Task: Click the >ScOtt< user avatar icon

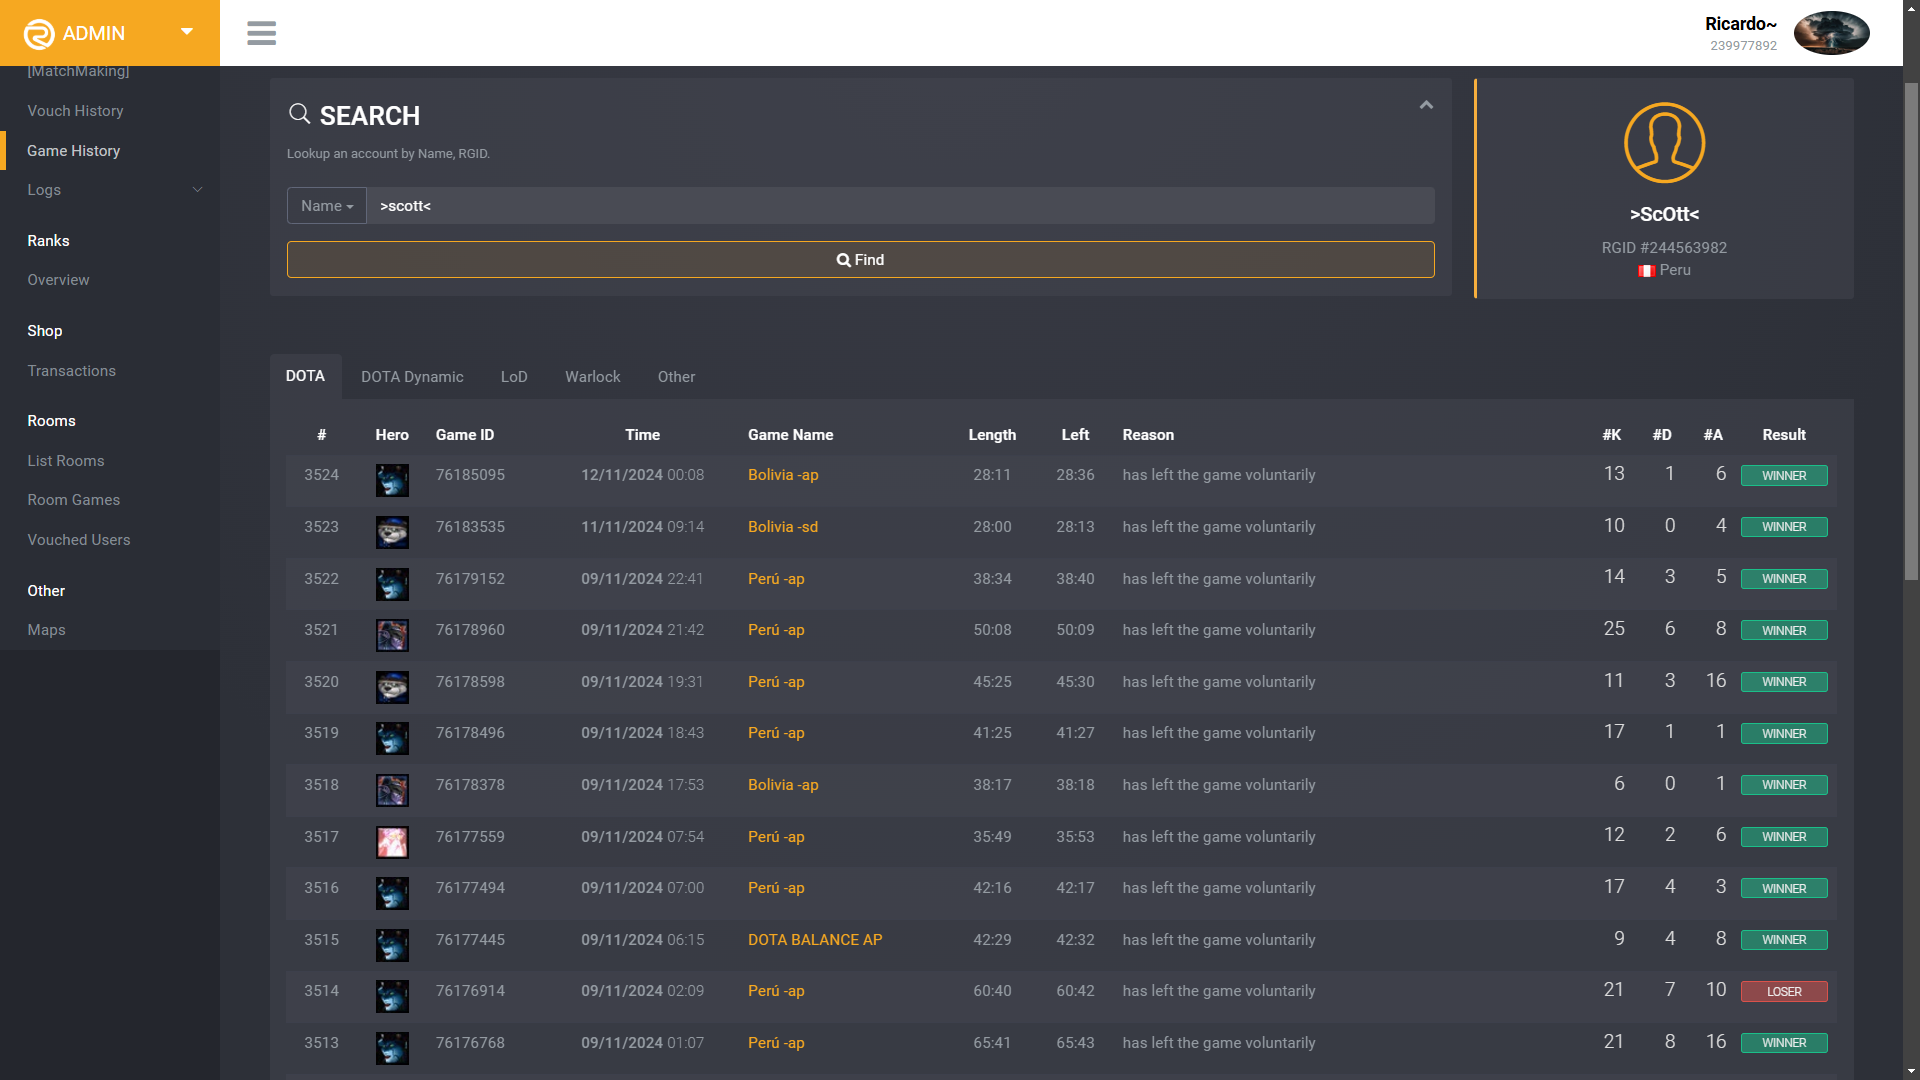Action: [1664, 143]
